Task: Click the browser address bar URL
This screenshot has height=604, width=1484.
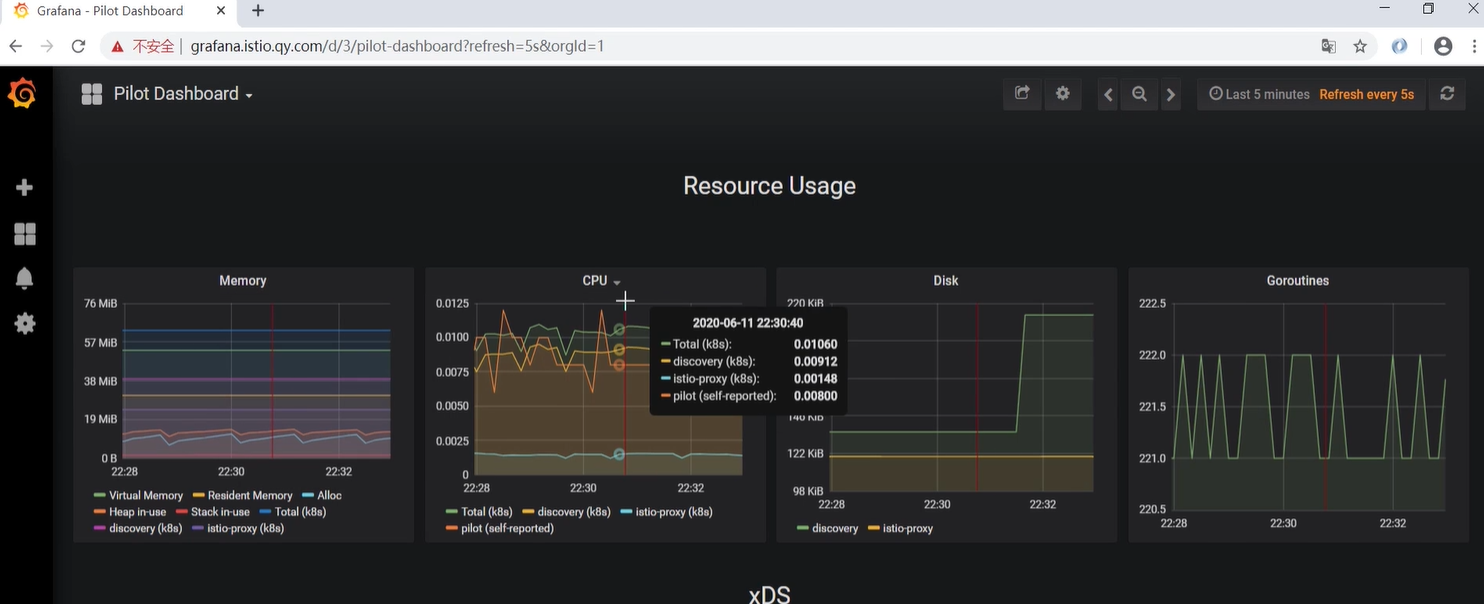Action: pyautogui.click(x=397, y=46)
